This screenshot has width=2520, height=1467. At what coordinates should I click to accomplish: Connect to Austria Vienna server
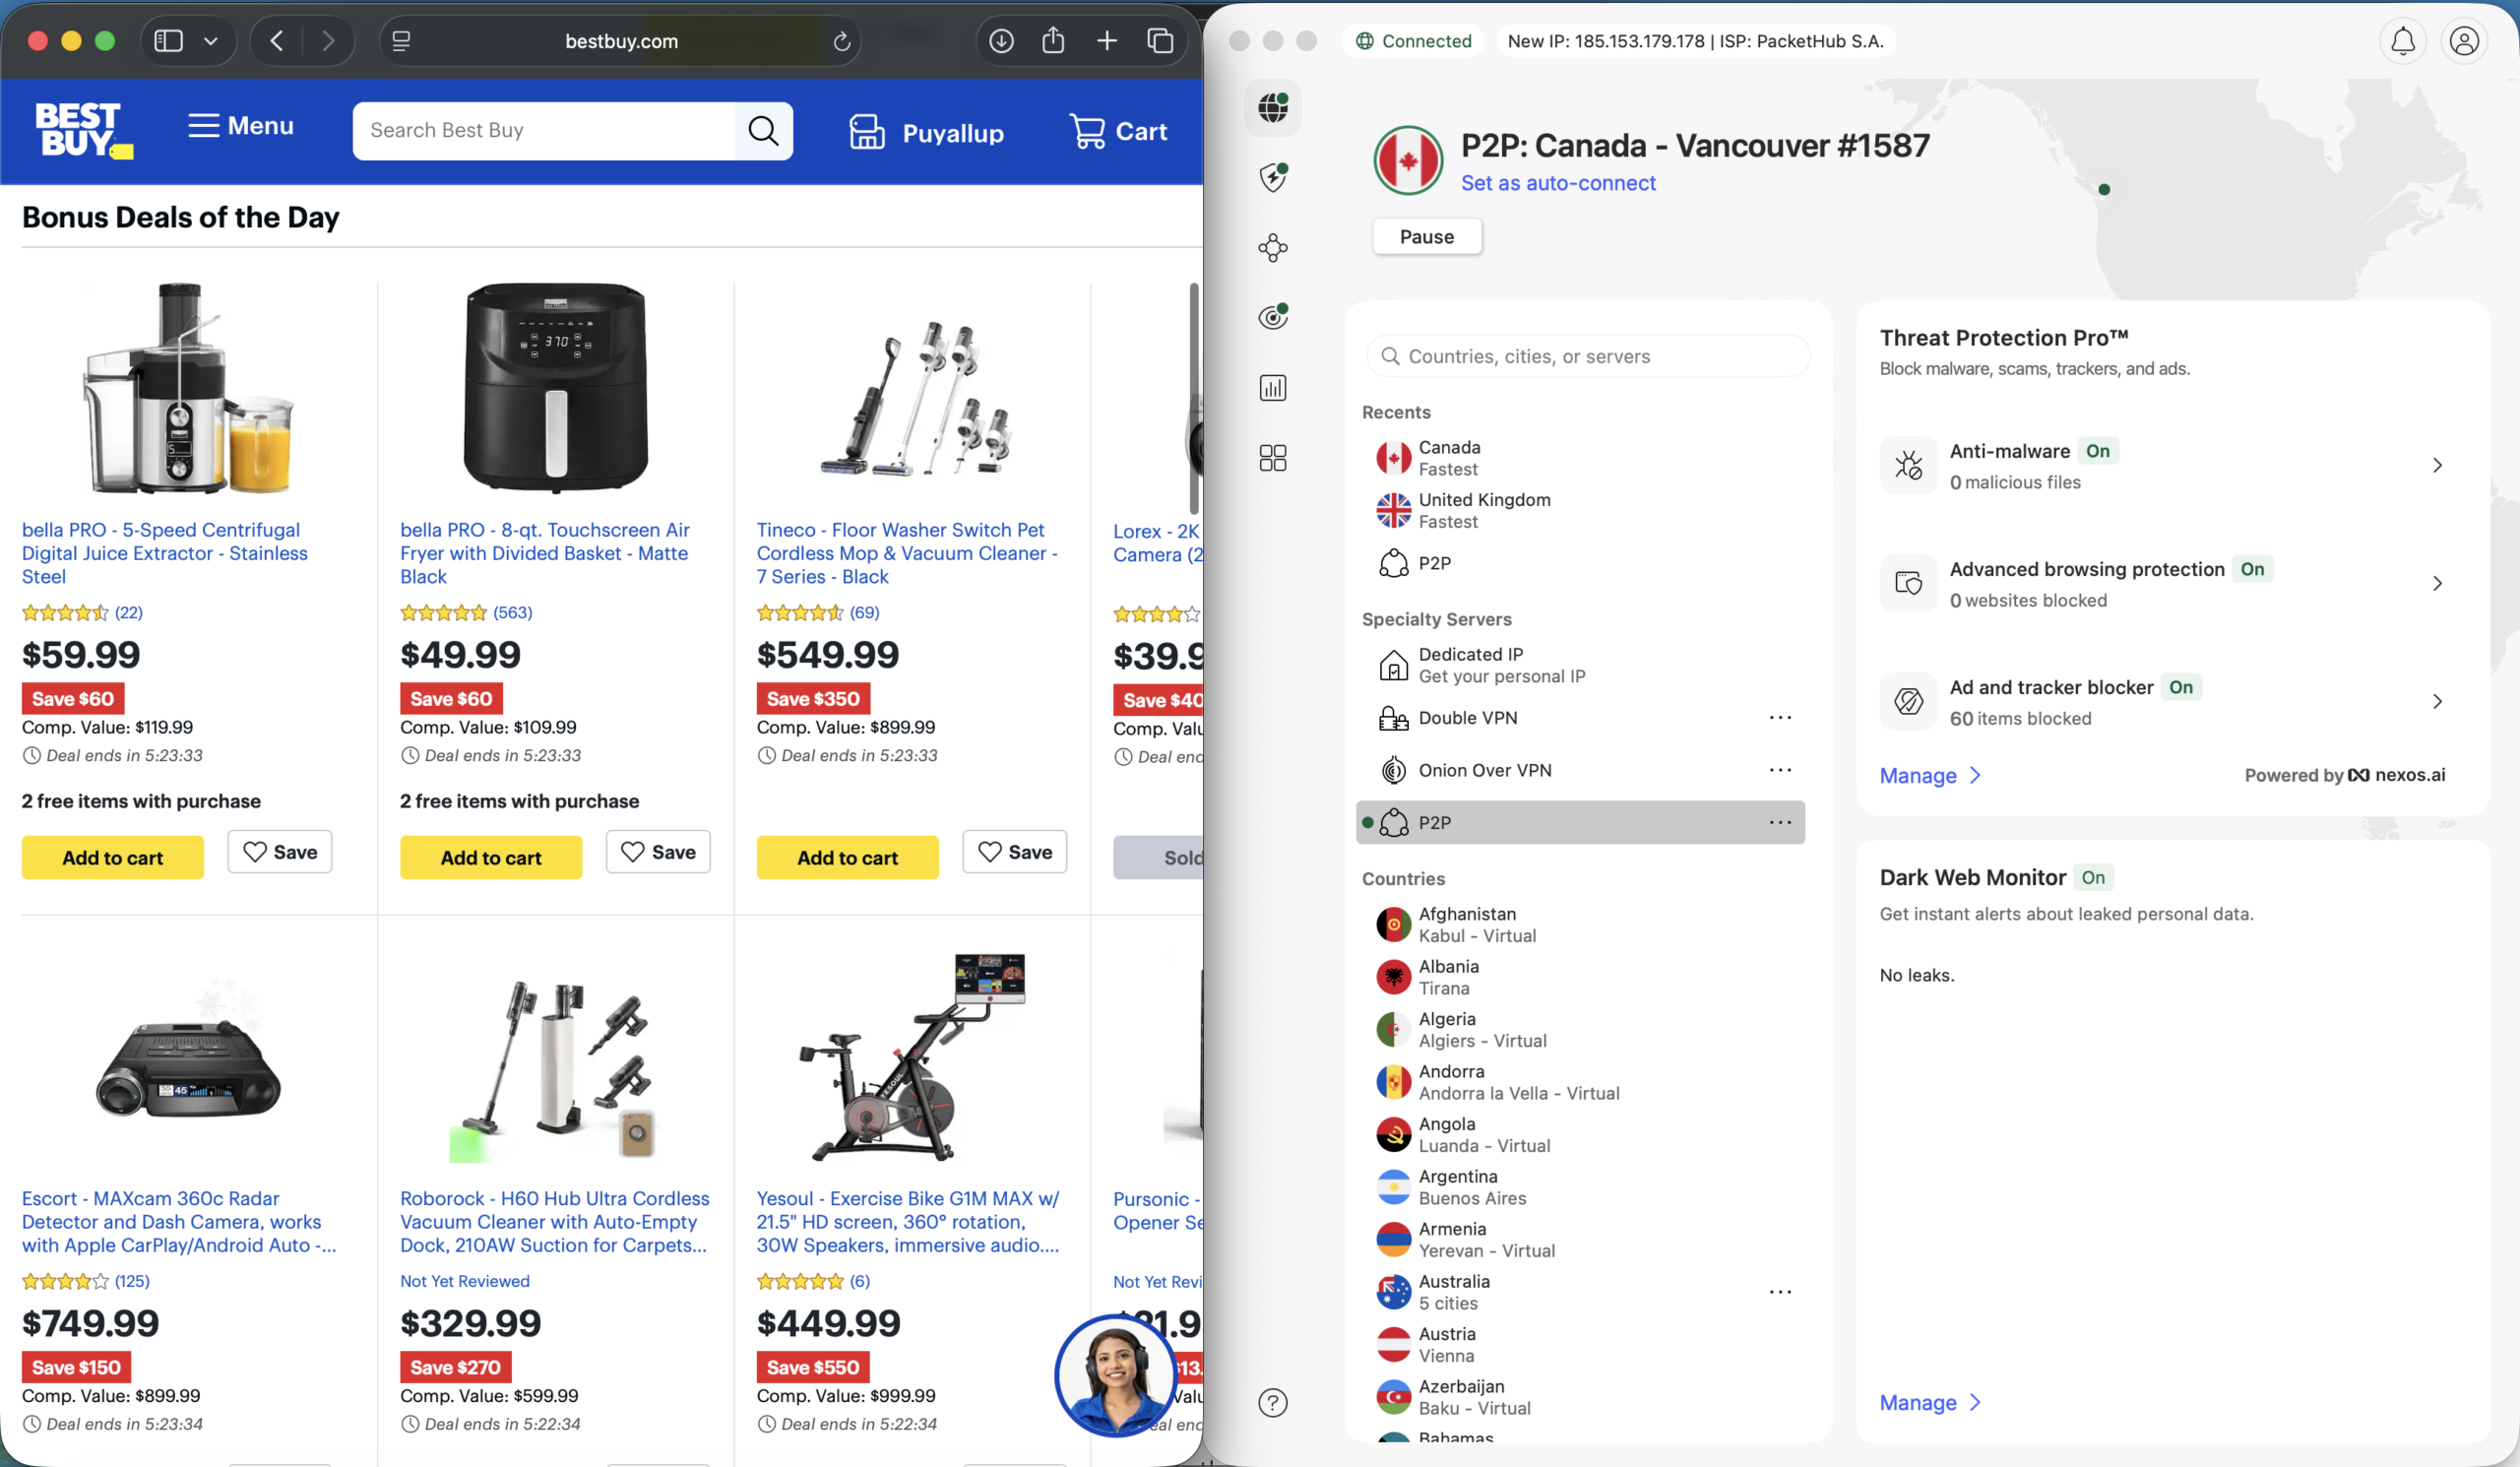[x=1580, y=1345]
